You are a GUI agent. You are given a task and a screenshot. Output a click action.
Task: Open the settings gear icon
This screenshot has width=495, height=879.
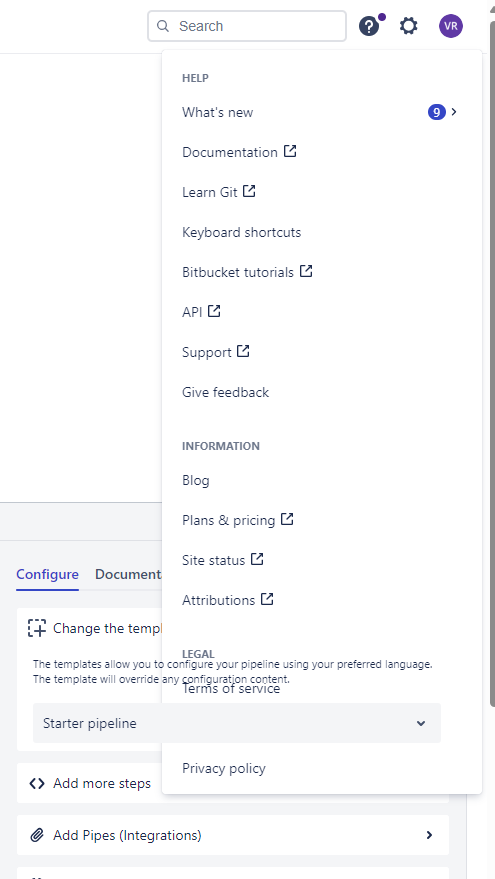(x=409, y=26)
